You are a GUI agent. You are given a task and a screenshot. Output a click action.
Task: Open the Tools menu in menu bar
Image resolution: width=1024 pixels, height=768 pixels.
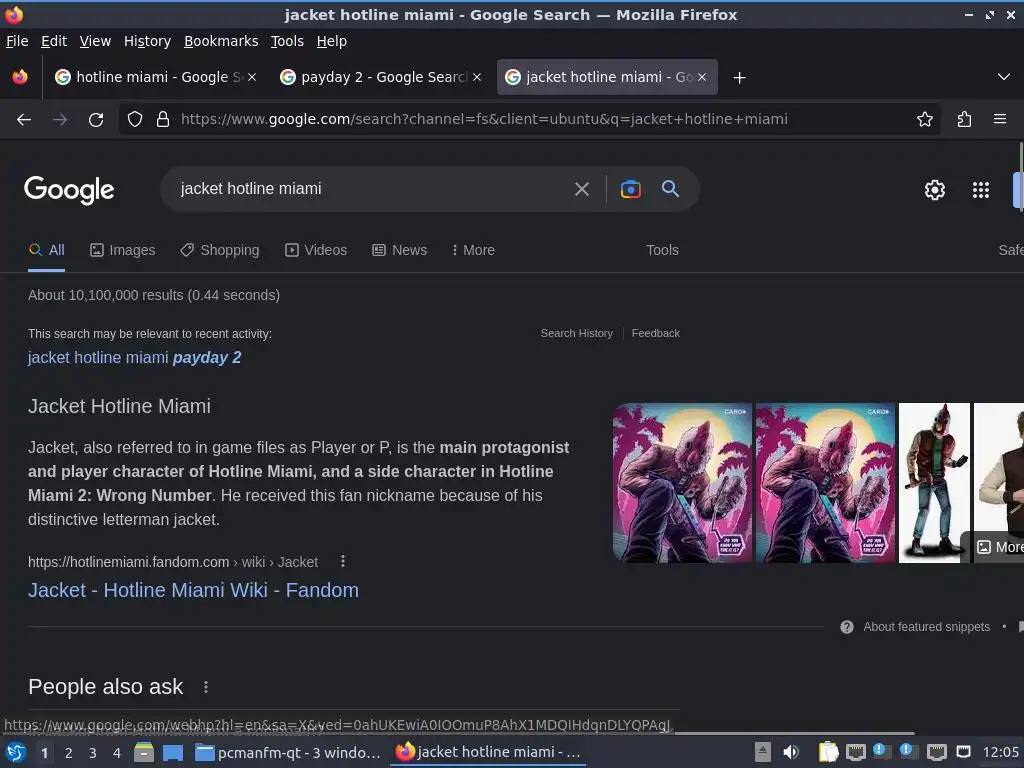pyautogui.click(x=287, y=41)
